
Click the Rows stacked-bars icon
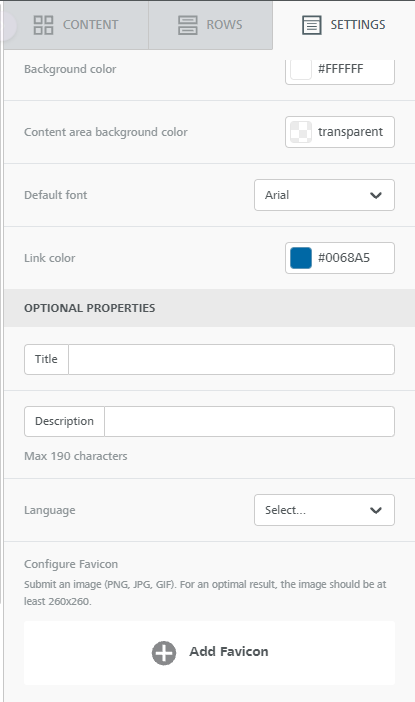(188, 25)
